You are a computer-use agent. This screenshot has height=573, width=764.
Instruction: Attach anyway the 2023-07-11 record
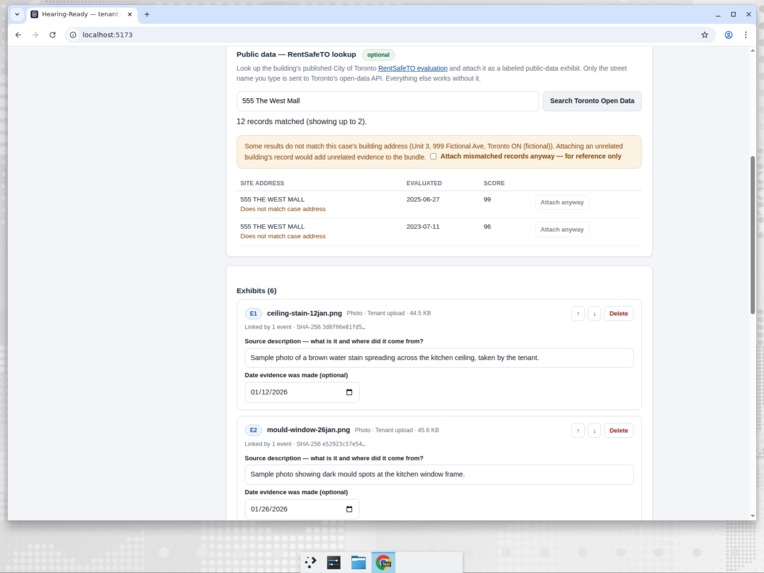[562, 229]
